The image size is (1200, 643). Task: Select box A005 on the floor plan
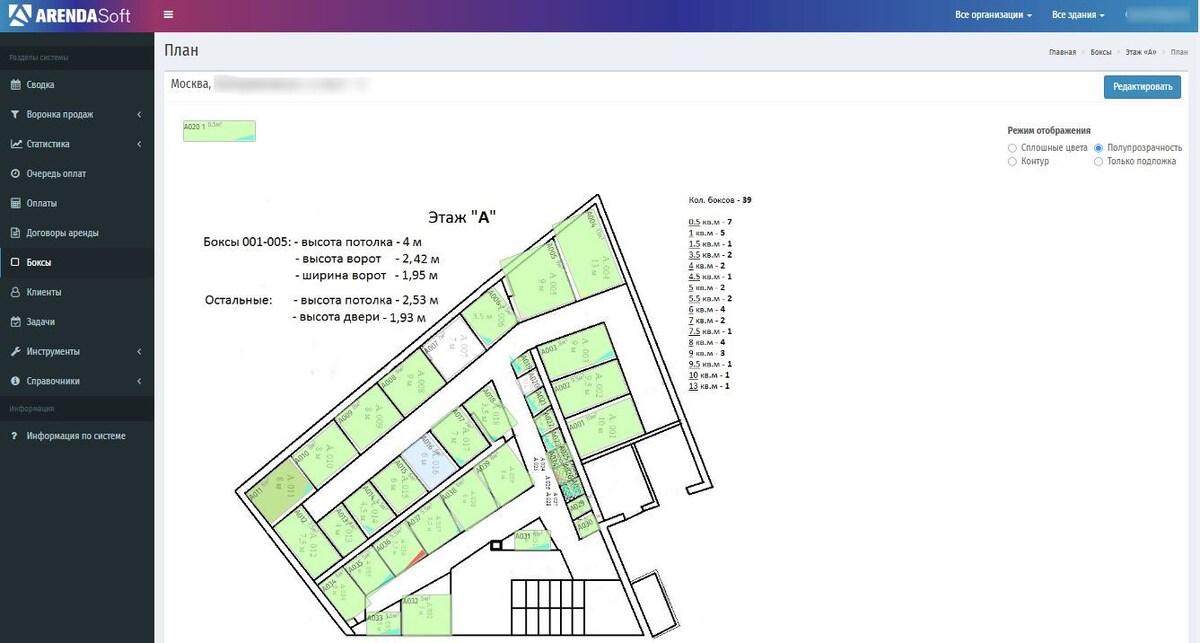[x=538, y=281]
